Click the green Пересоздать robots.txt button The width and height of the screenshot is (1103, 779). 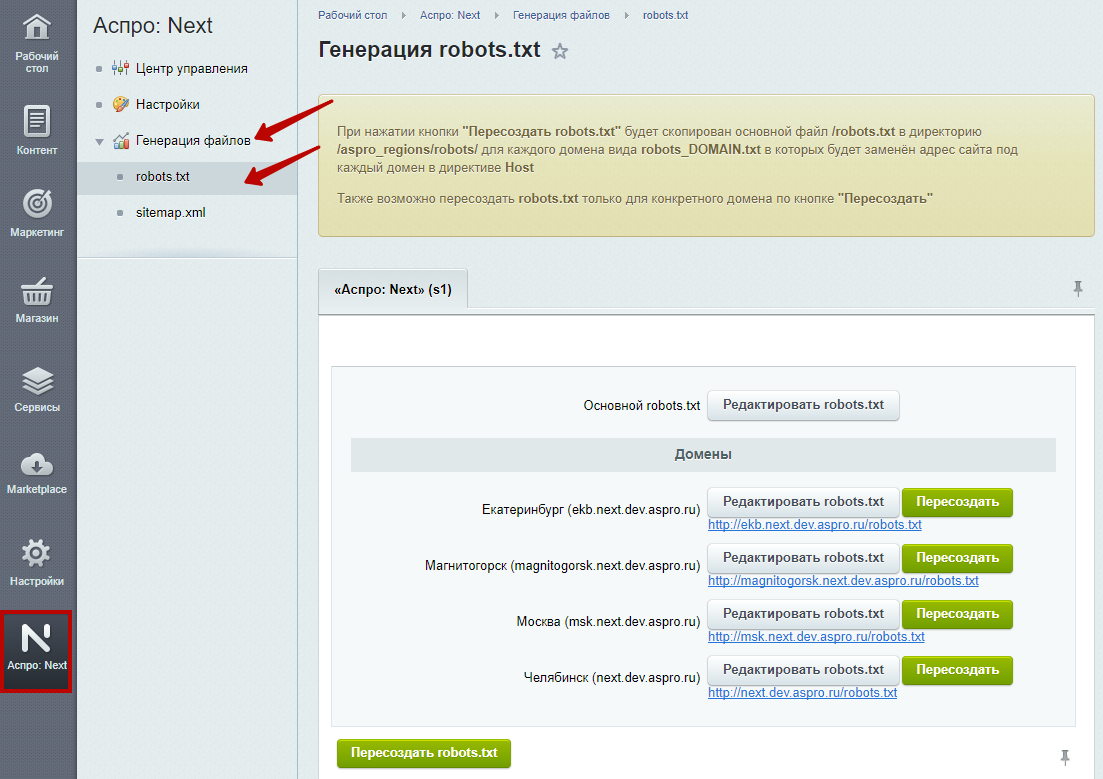[424, 753]
